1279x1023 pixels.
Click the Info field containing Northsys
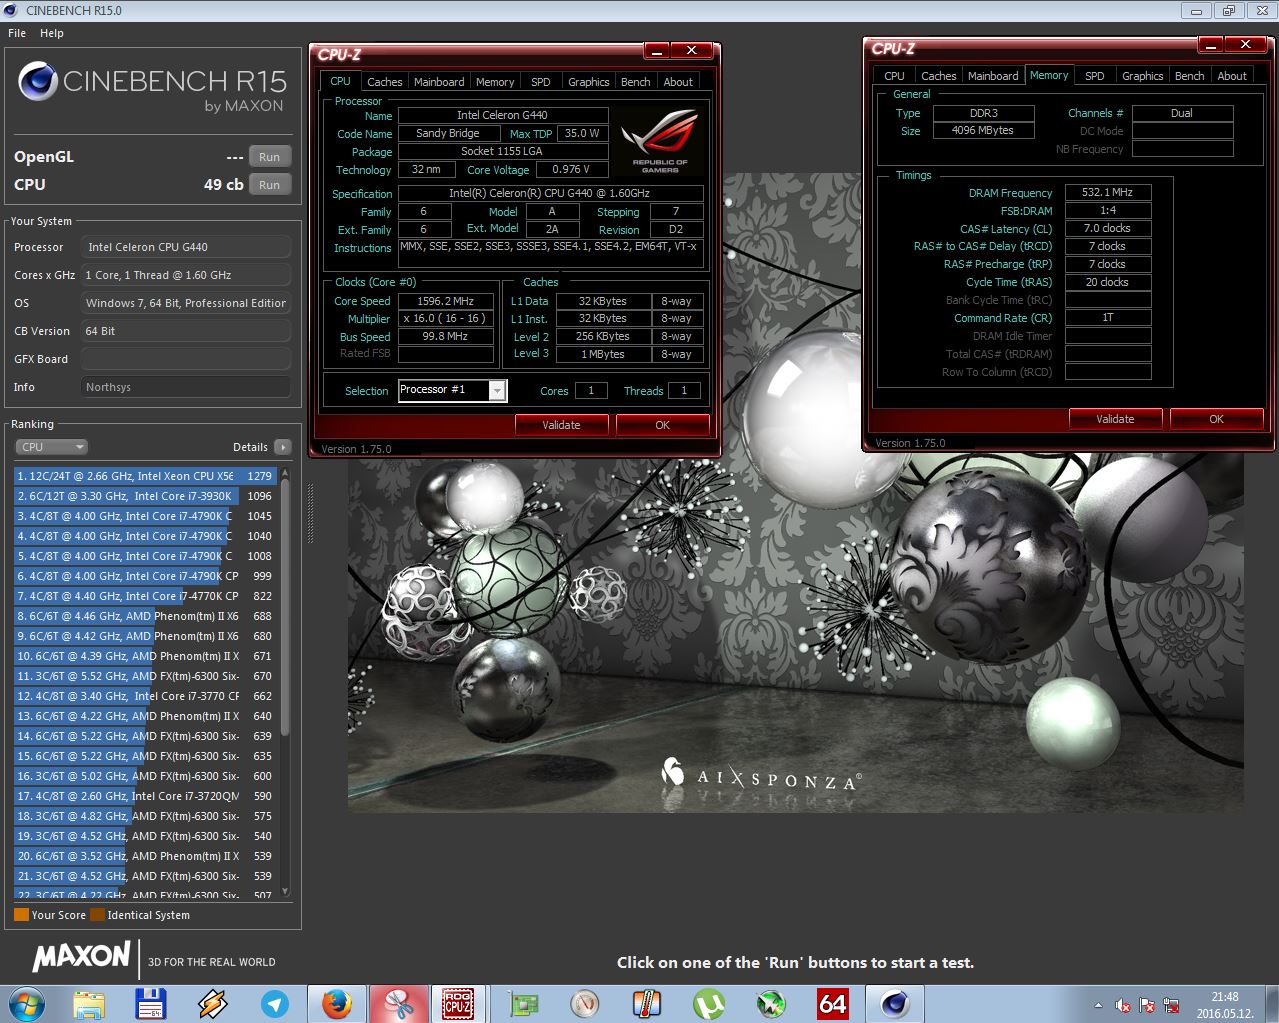[186, 387]
